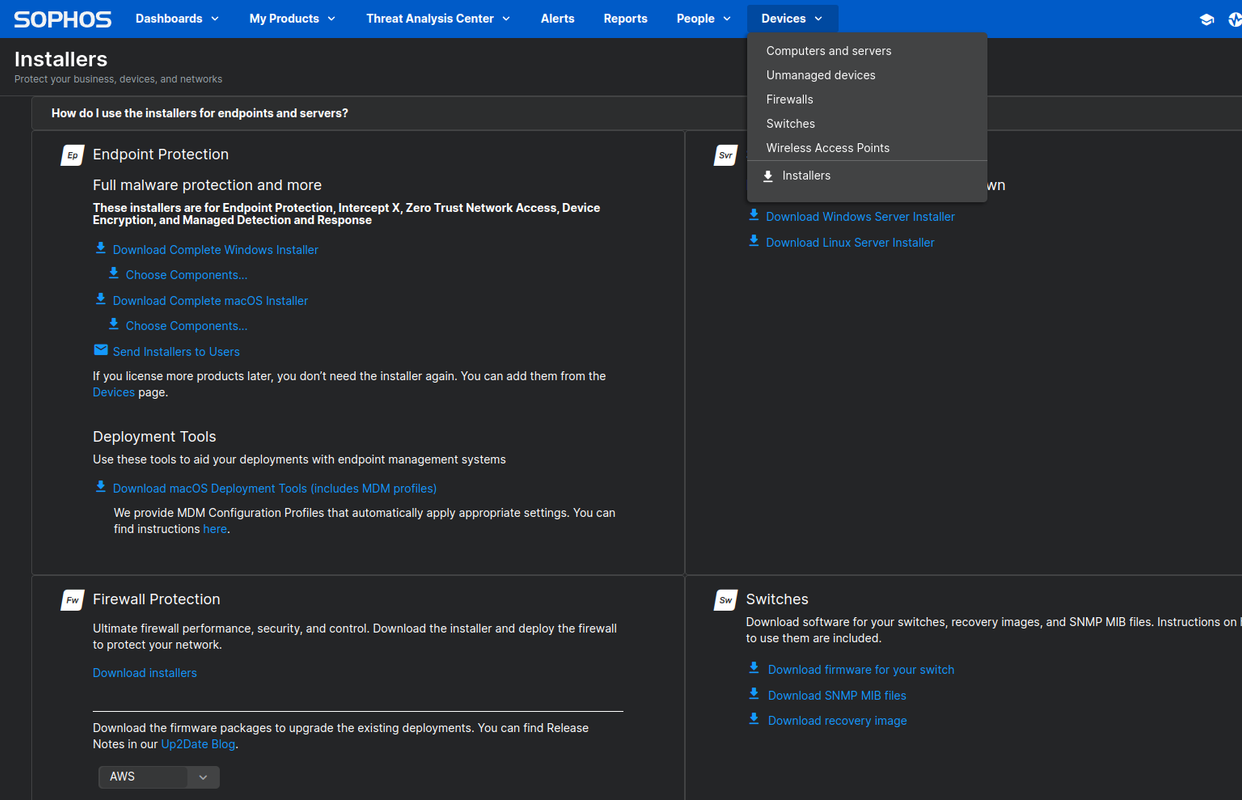This screenshot has width=1242, height=800.
Task: Click the SOPHOS logo in the top bar
Action: click(62, 18)
